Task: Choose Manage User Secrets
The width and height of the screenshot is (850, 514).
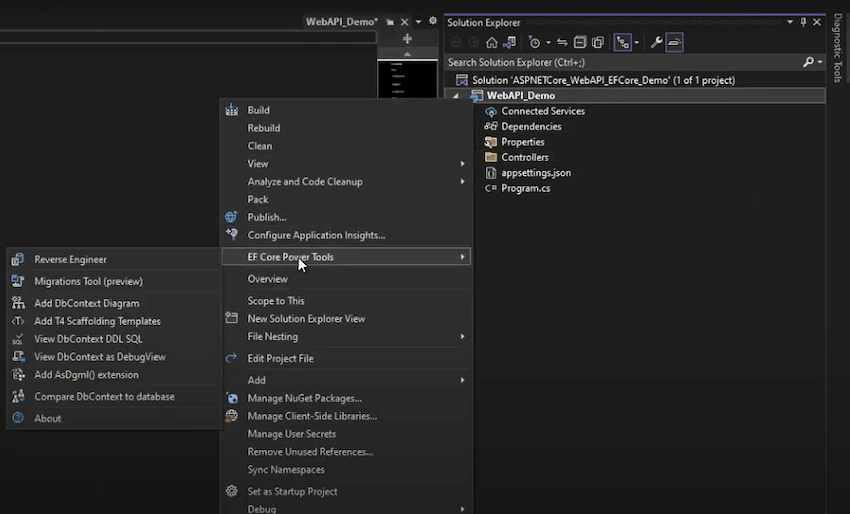Action: 346,434
